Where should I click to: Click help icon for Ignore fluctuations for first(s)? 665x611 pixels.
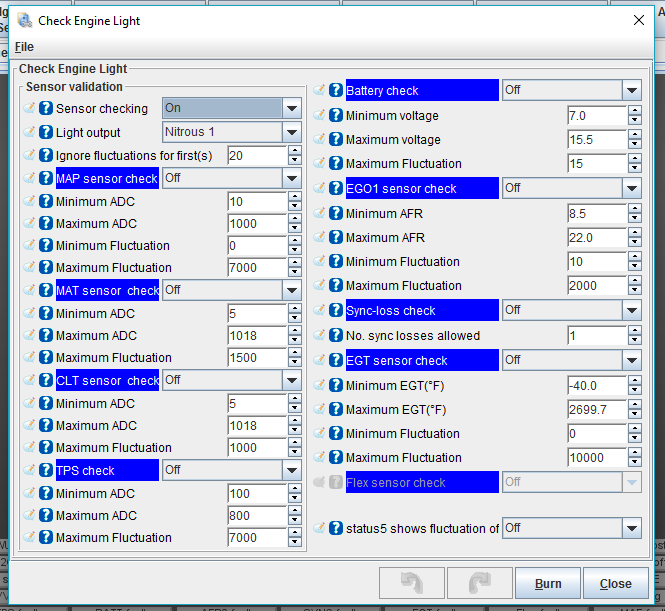pyautogui.click(x=46, y=155)
